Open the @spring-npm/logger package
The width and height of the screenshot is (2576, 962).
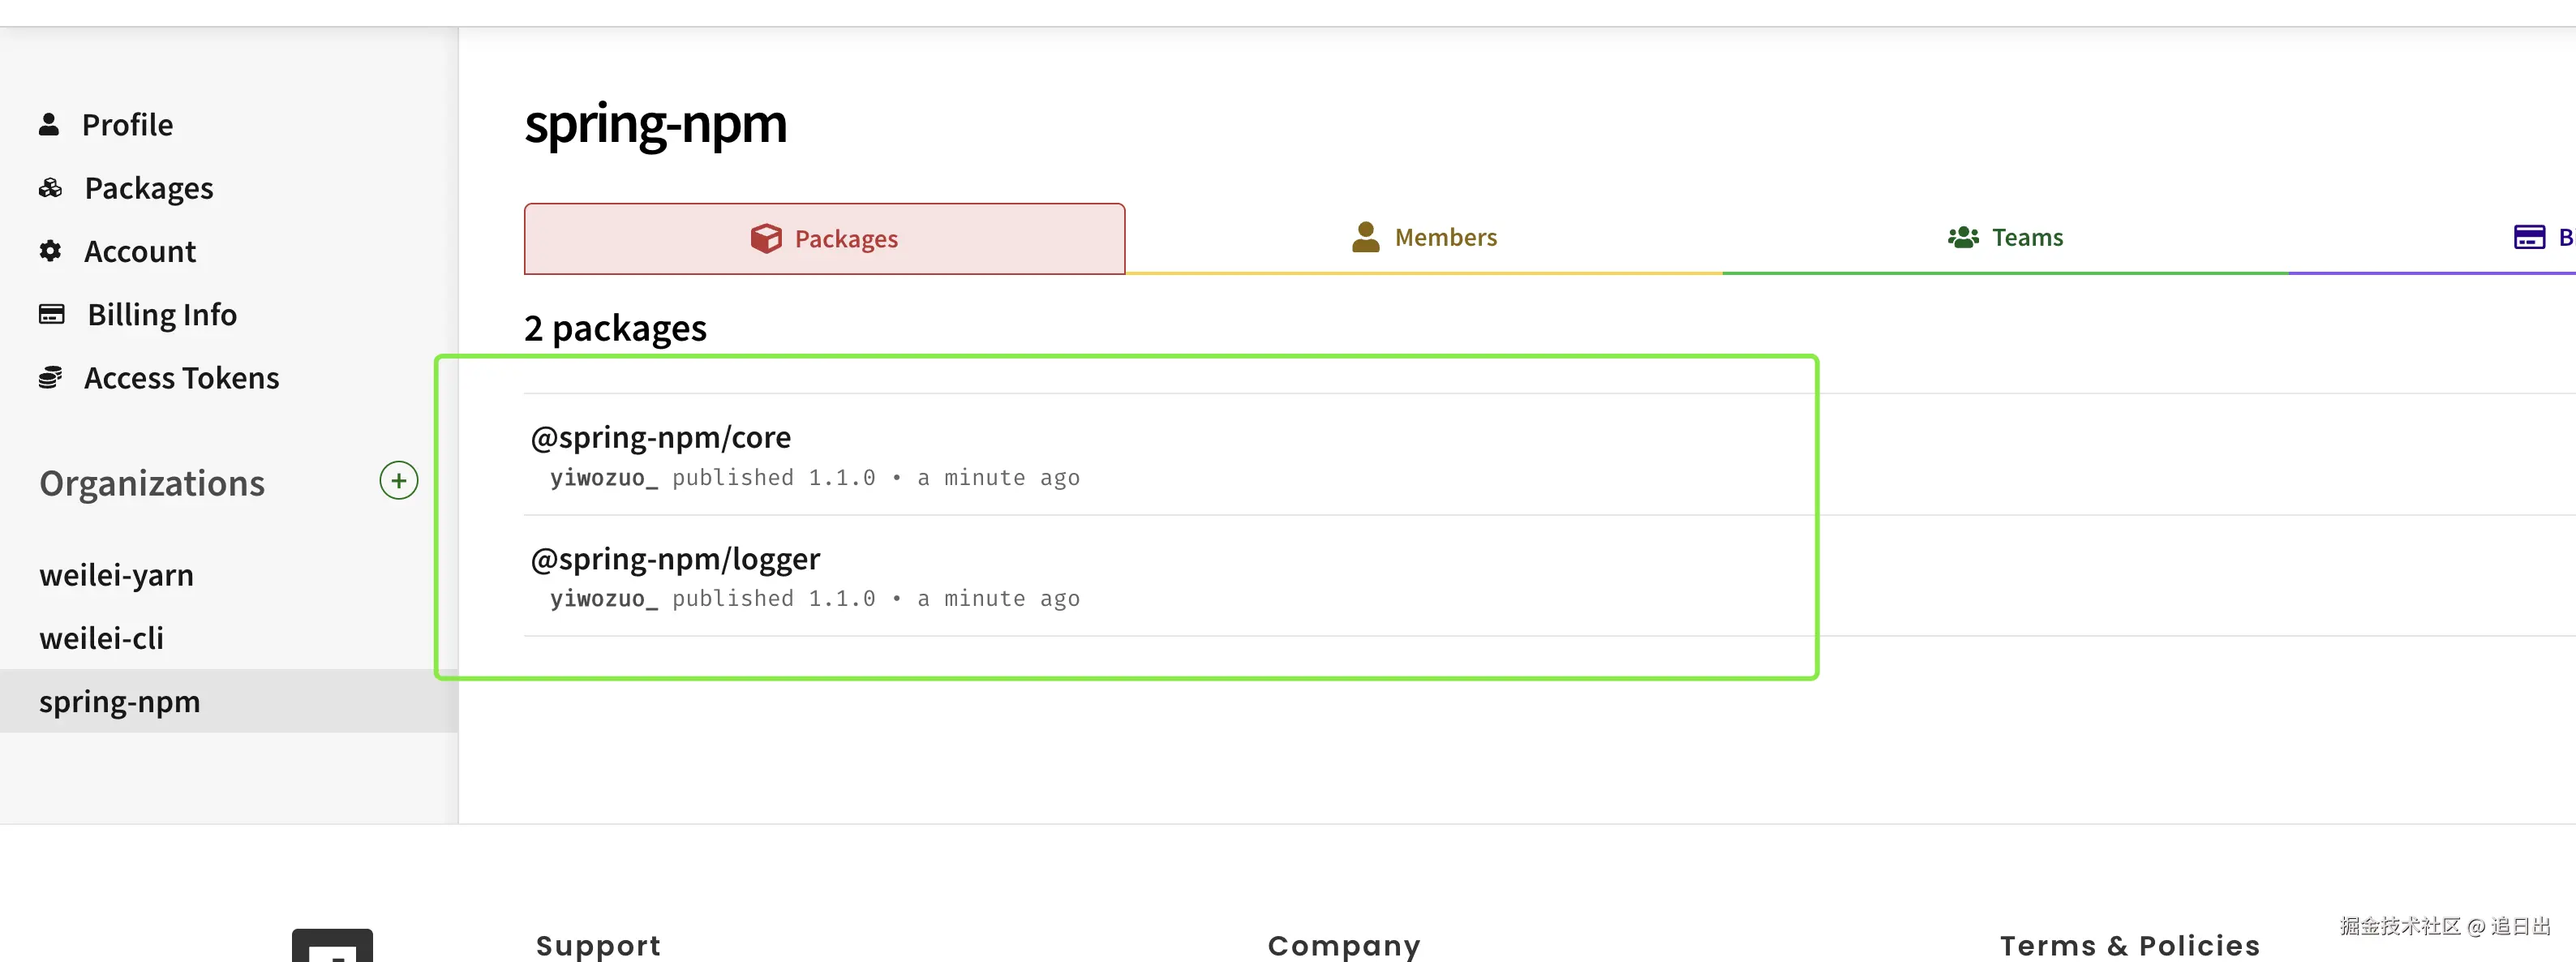[675, 558]
